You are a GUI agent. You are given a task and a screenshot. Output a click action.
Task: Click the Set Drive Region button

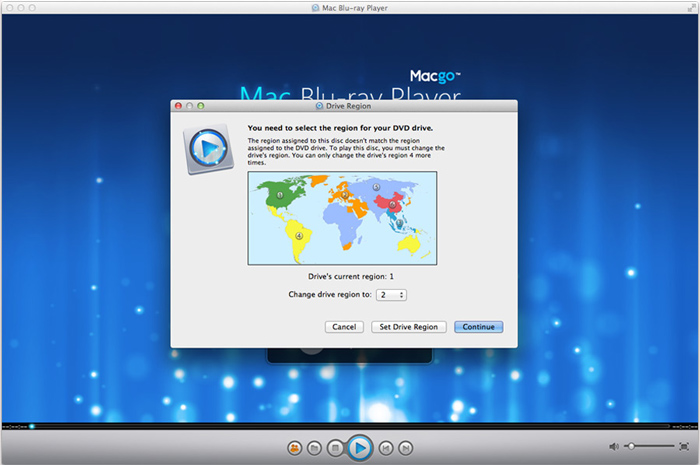click(x=408, y=327)
